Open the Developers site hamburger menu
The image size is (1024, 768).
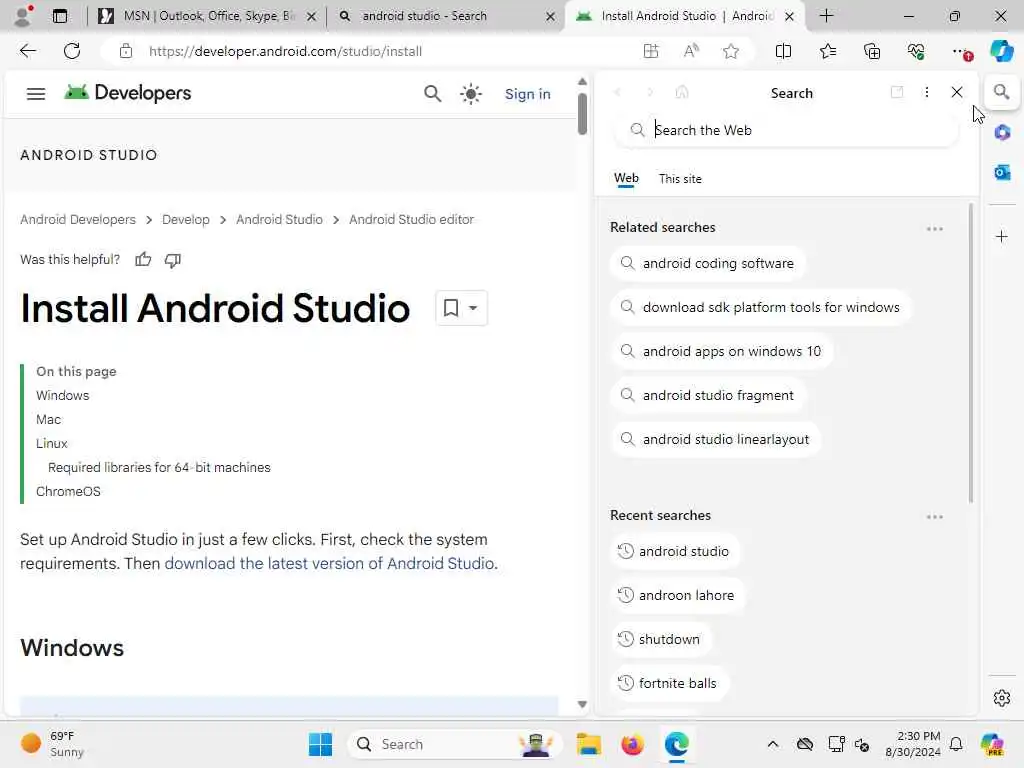36,94
